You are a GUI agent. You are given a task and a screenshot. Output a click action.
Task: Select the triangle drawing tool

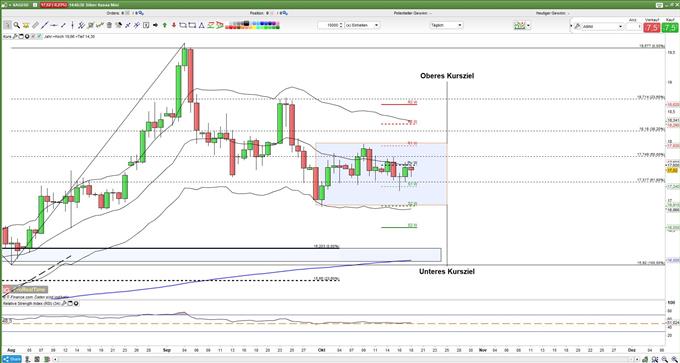[202, 25]
